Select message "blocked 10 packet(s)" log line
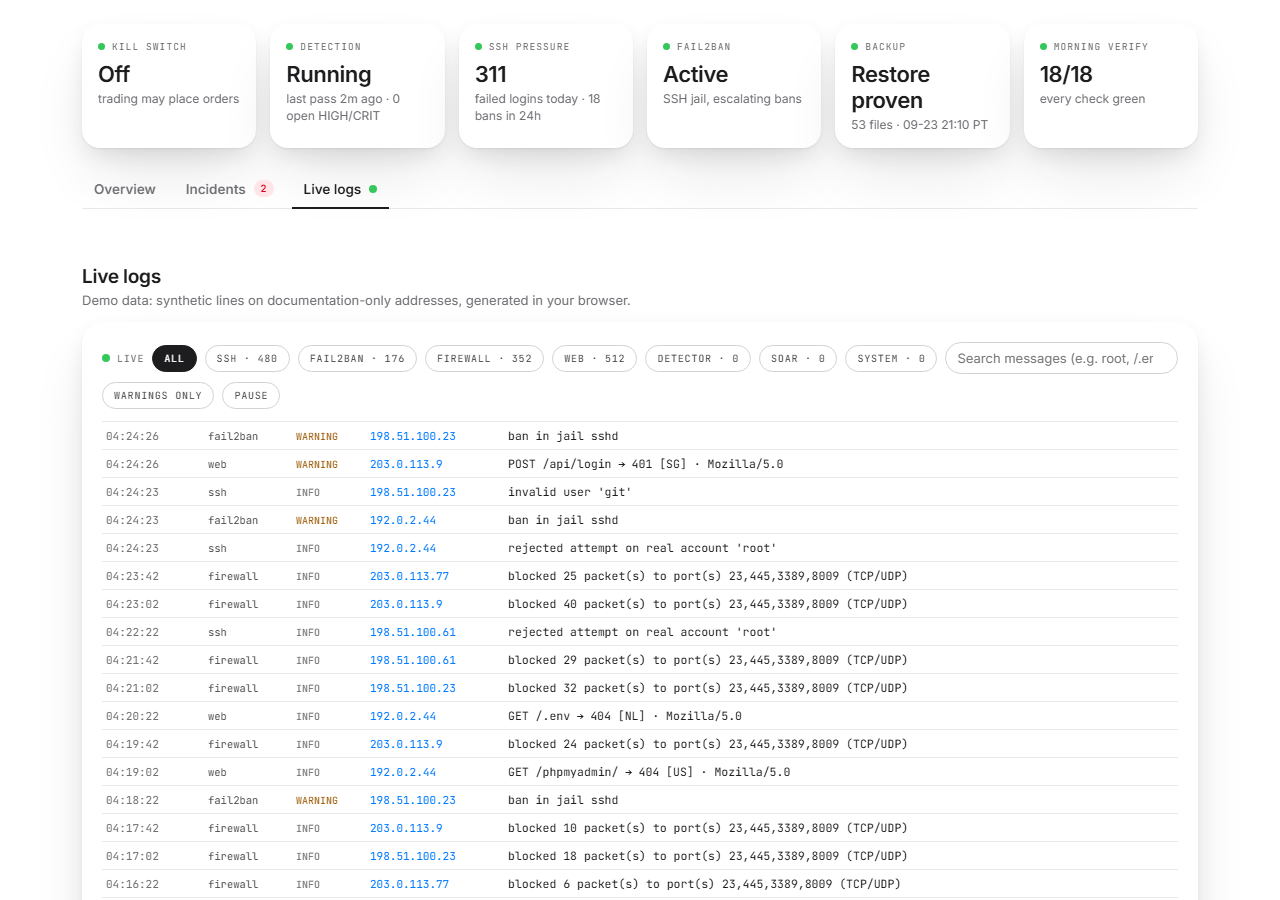The height and width of the screenshot is (900, 1280). click(x=708, y=828)
